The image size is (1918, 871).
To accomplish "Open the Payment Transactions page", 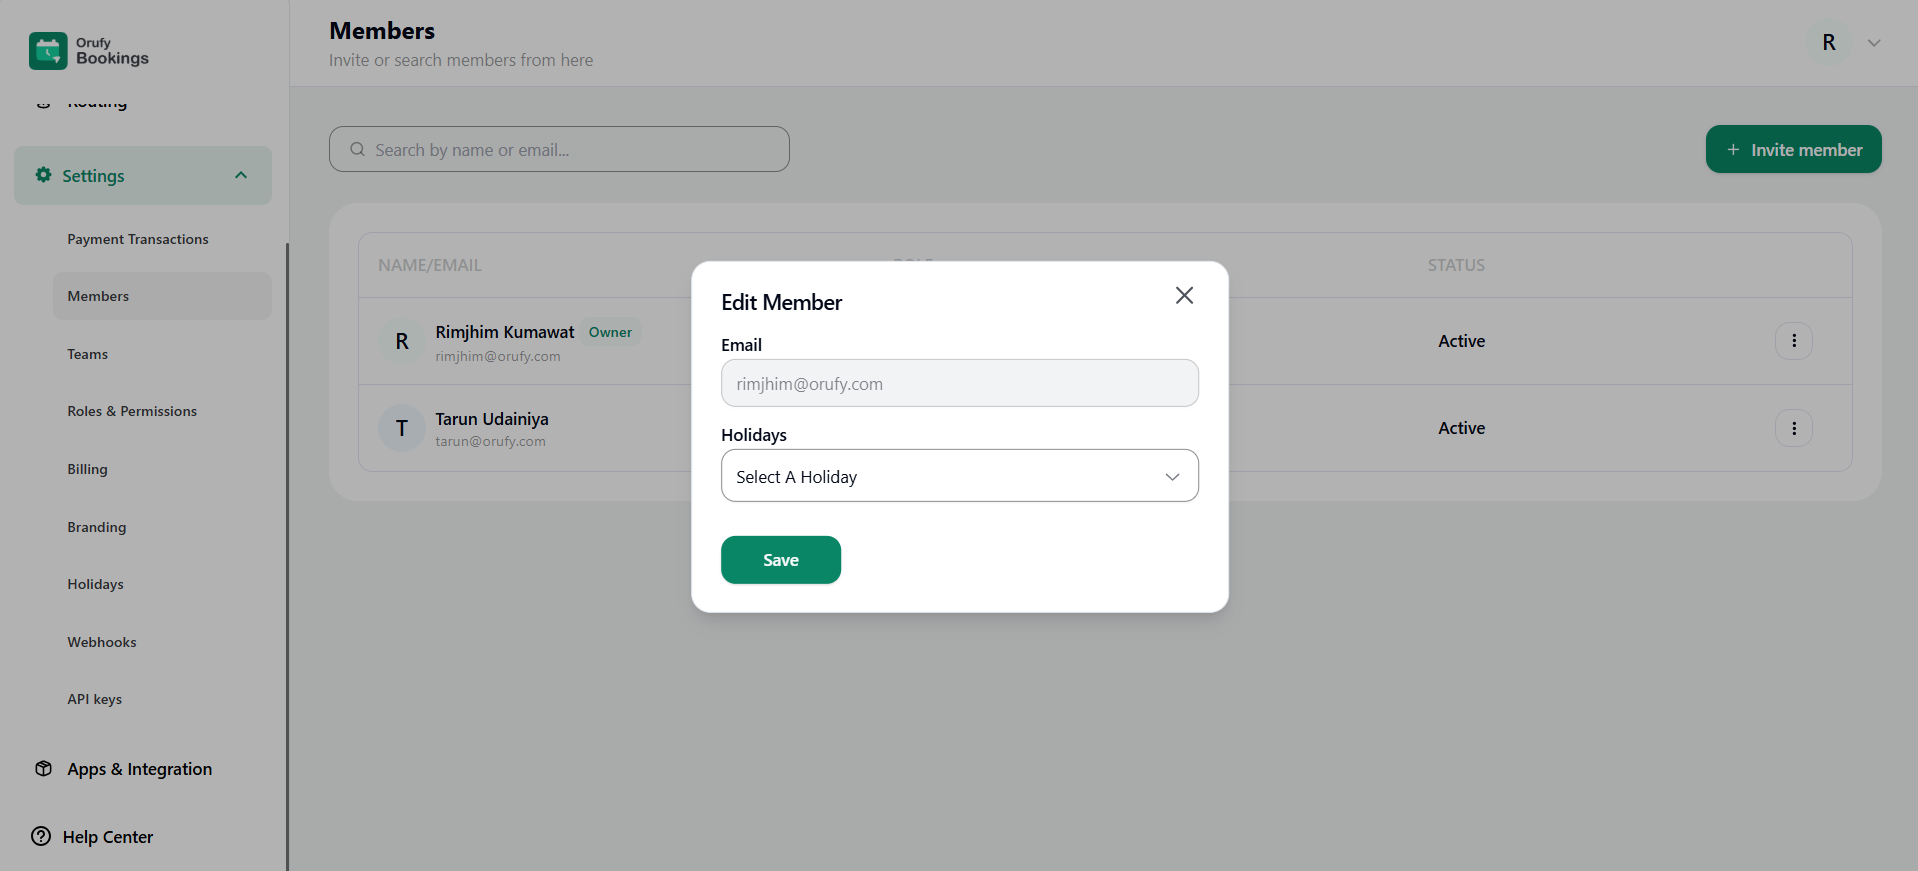I will click(138, 239).
